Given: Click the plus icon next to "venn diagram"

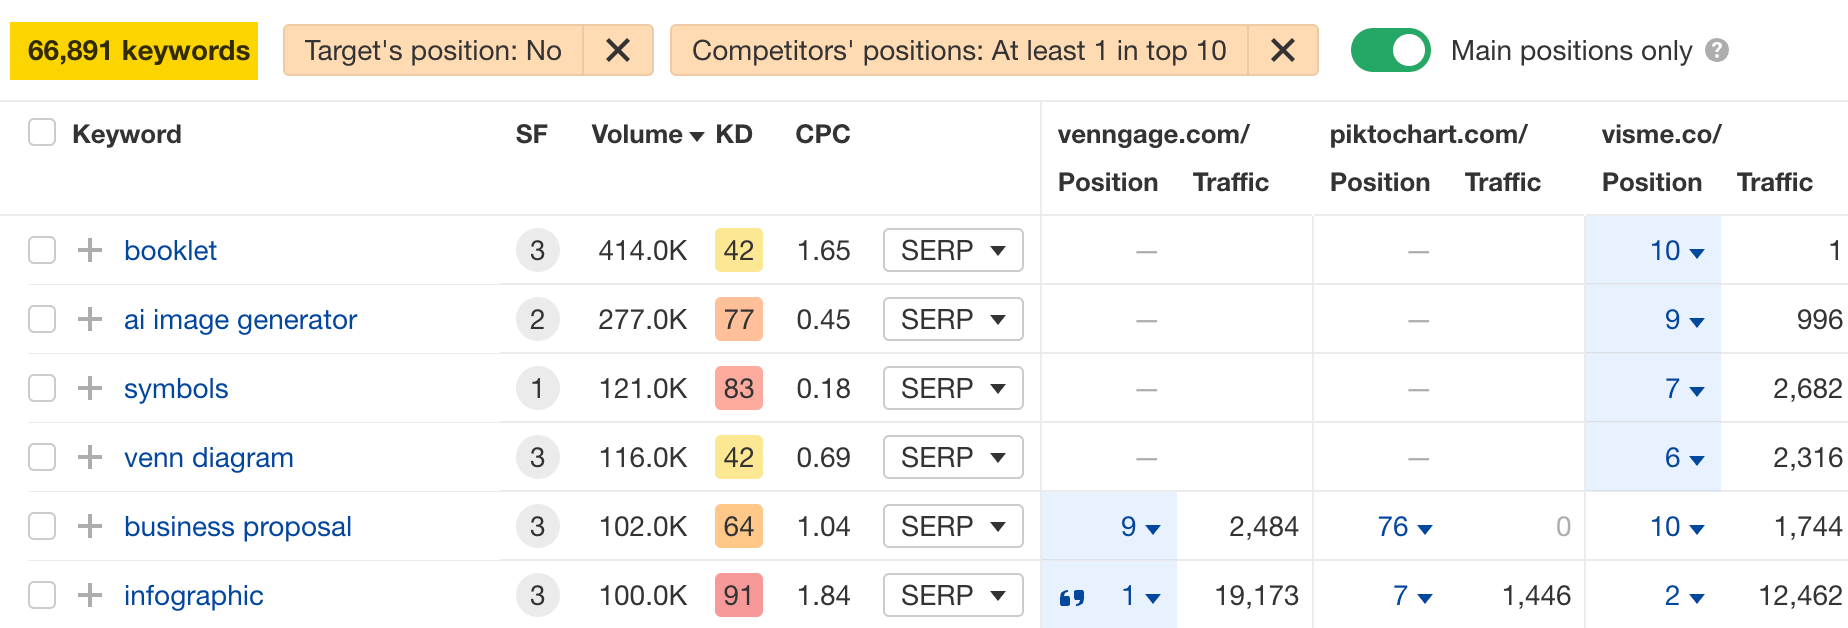Looking at the screenshot, I should pos(91,457).
